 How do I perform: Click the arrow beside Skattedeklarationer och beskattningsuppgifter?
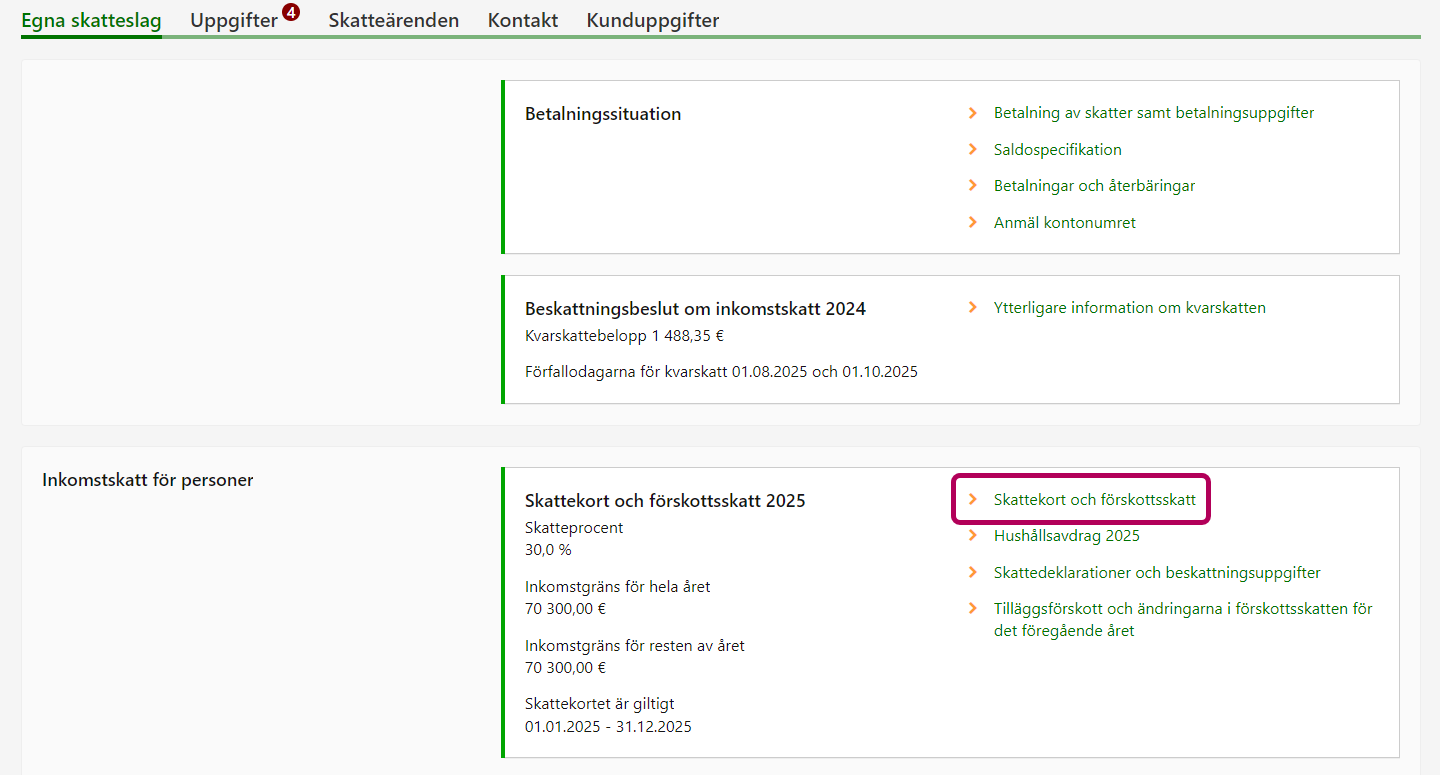coord(972,572)
